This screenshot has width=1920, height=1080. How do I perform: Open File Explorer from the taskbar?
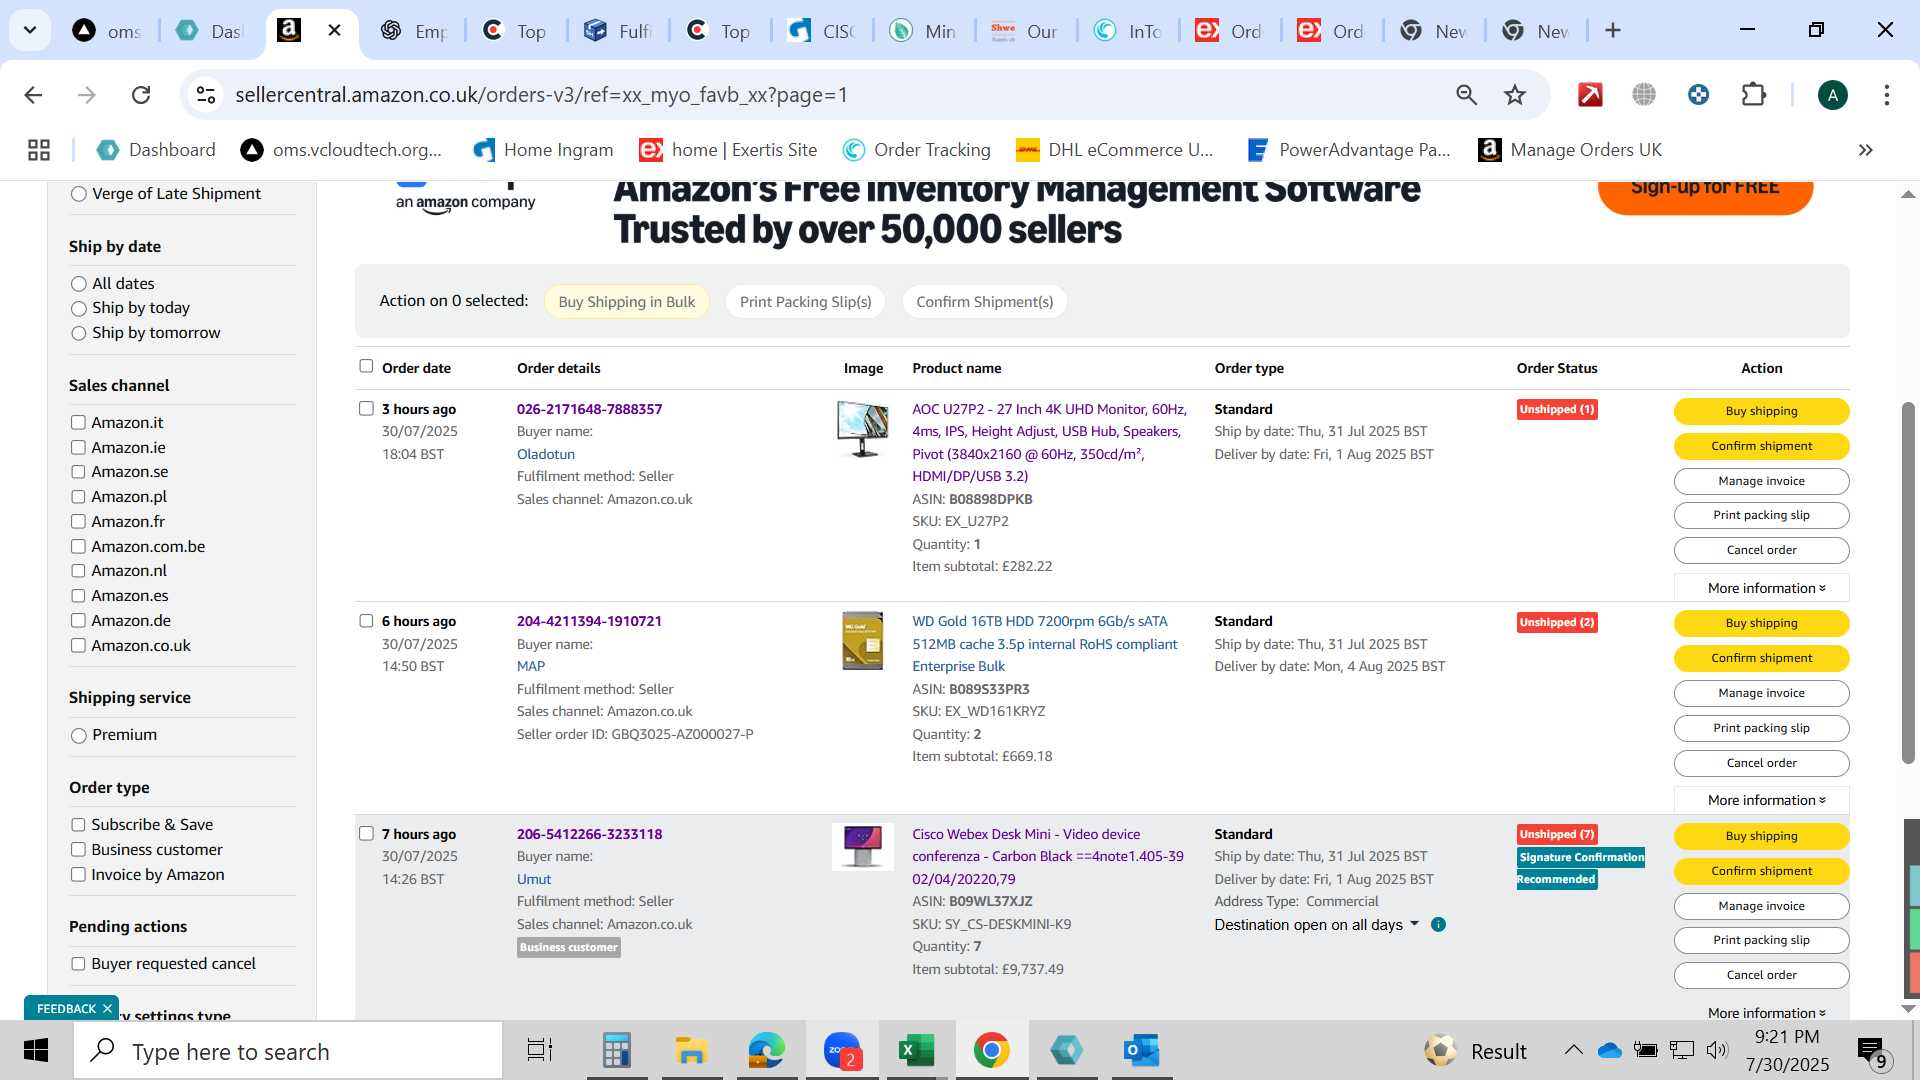click(691, 1051)
